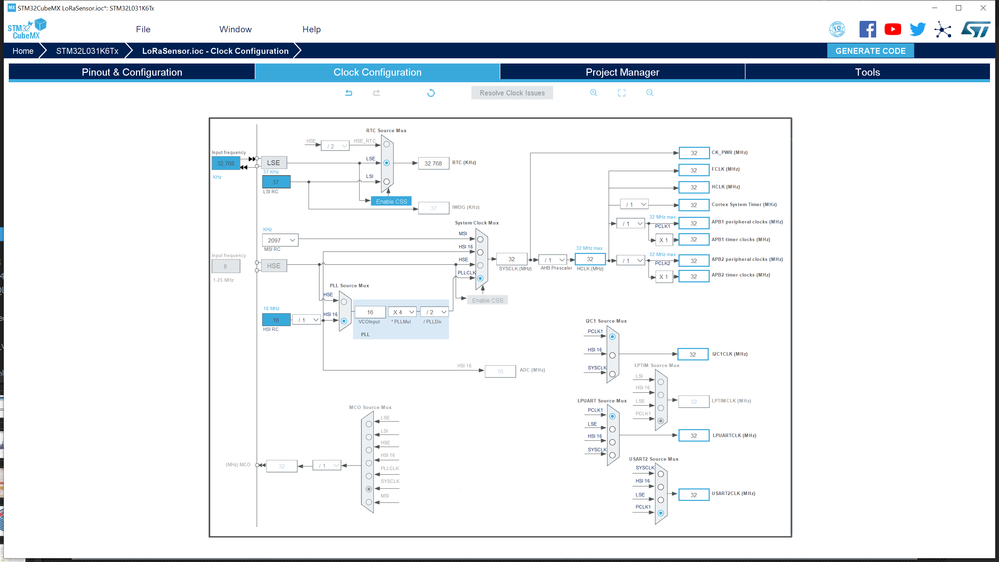Open the ST Facebook page icon
Image resolution: width=999 pixels, height=562 pixels.
[x=867, y=29]
